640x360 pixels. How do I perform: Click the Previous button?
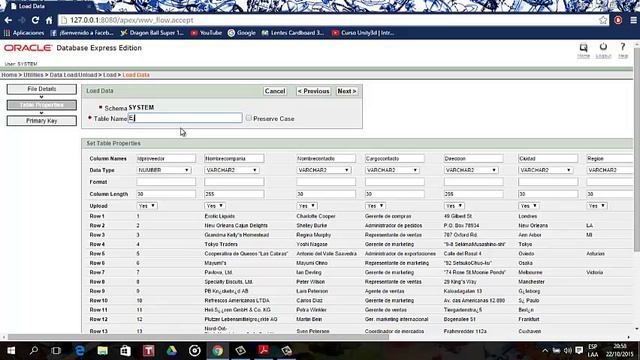pos(313,91)
